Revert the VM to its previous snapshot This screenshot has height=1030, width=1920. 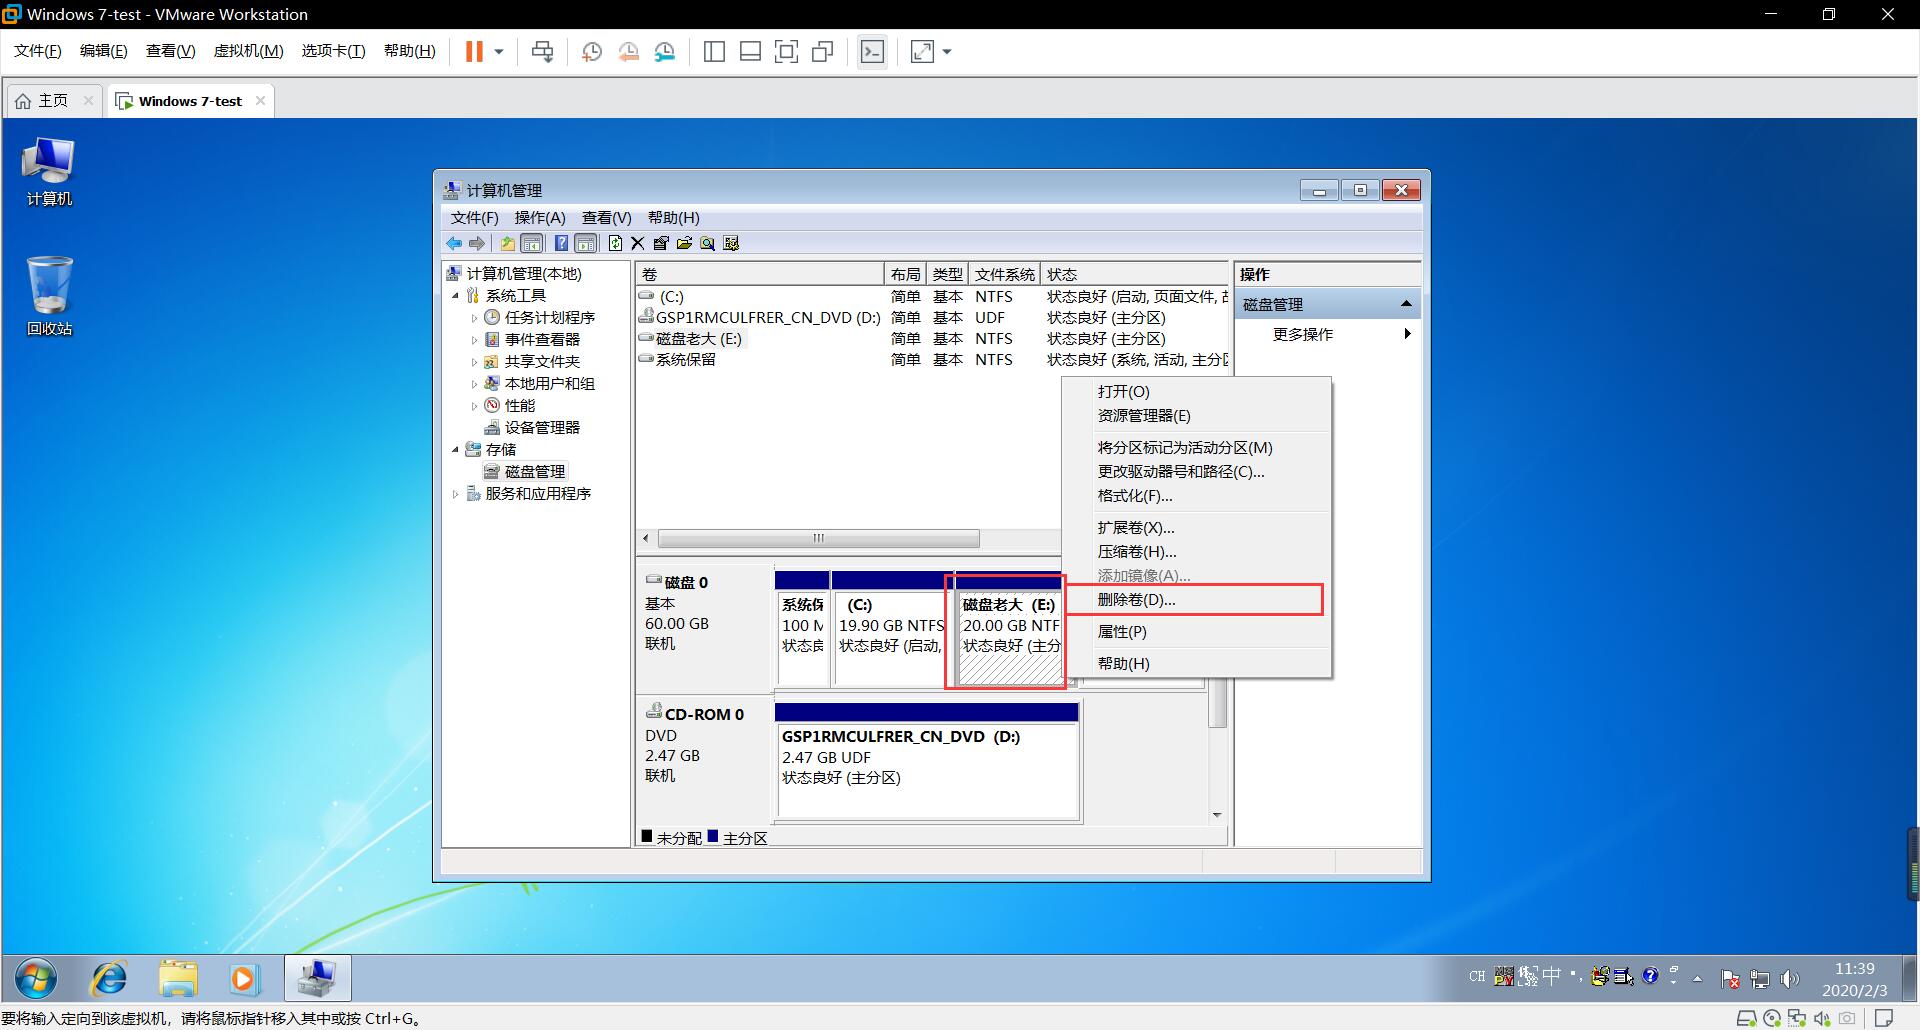[x=628, y=51]
